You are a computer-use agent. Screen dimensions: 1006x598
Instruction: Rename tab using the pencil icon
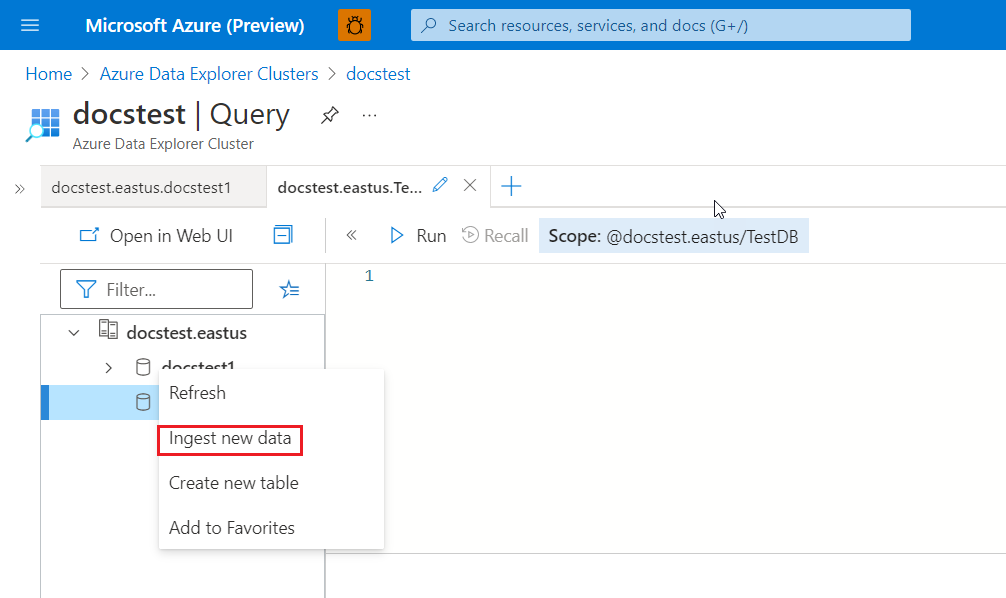440,185
